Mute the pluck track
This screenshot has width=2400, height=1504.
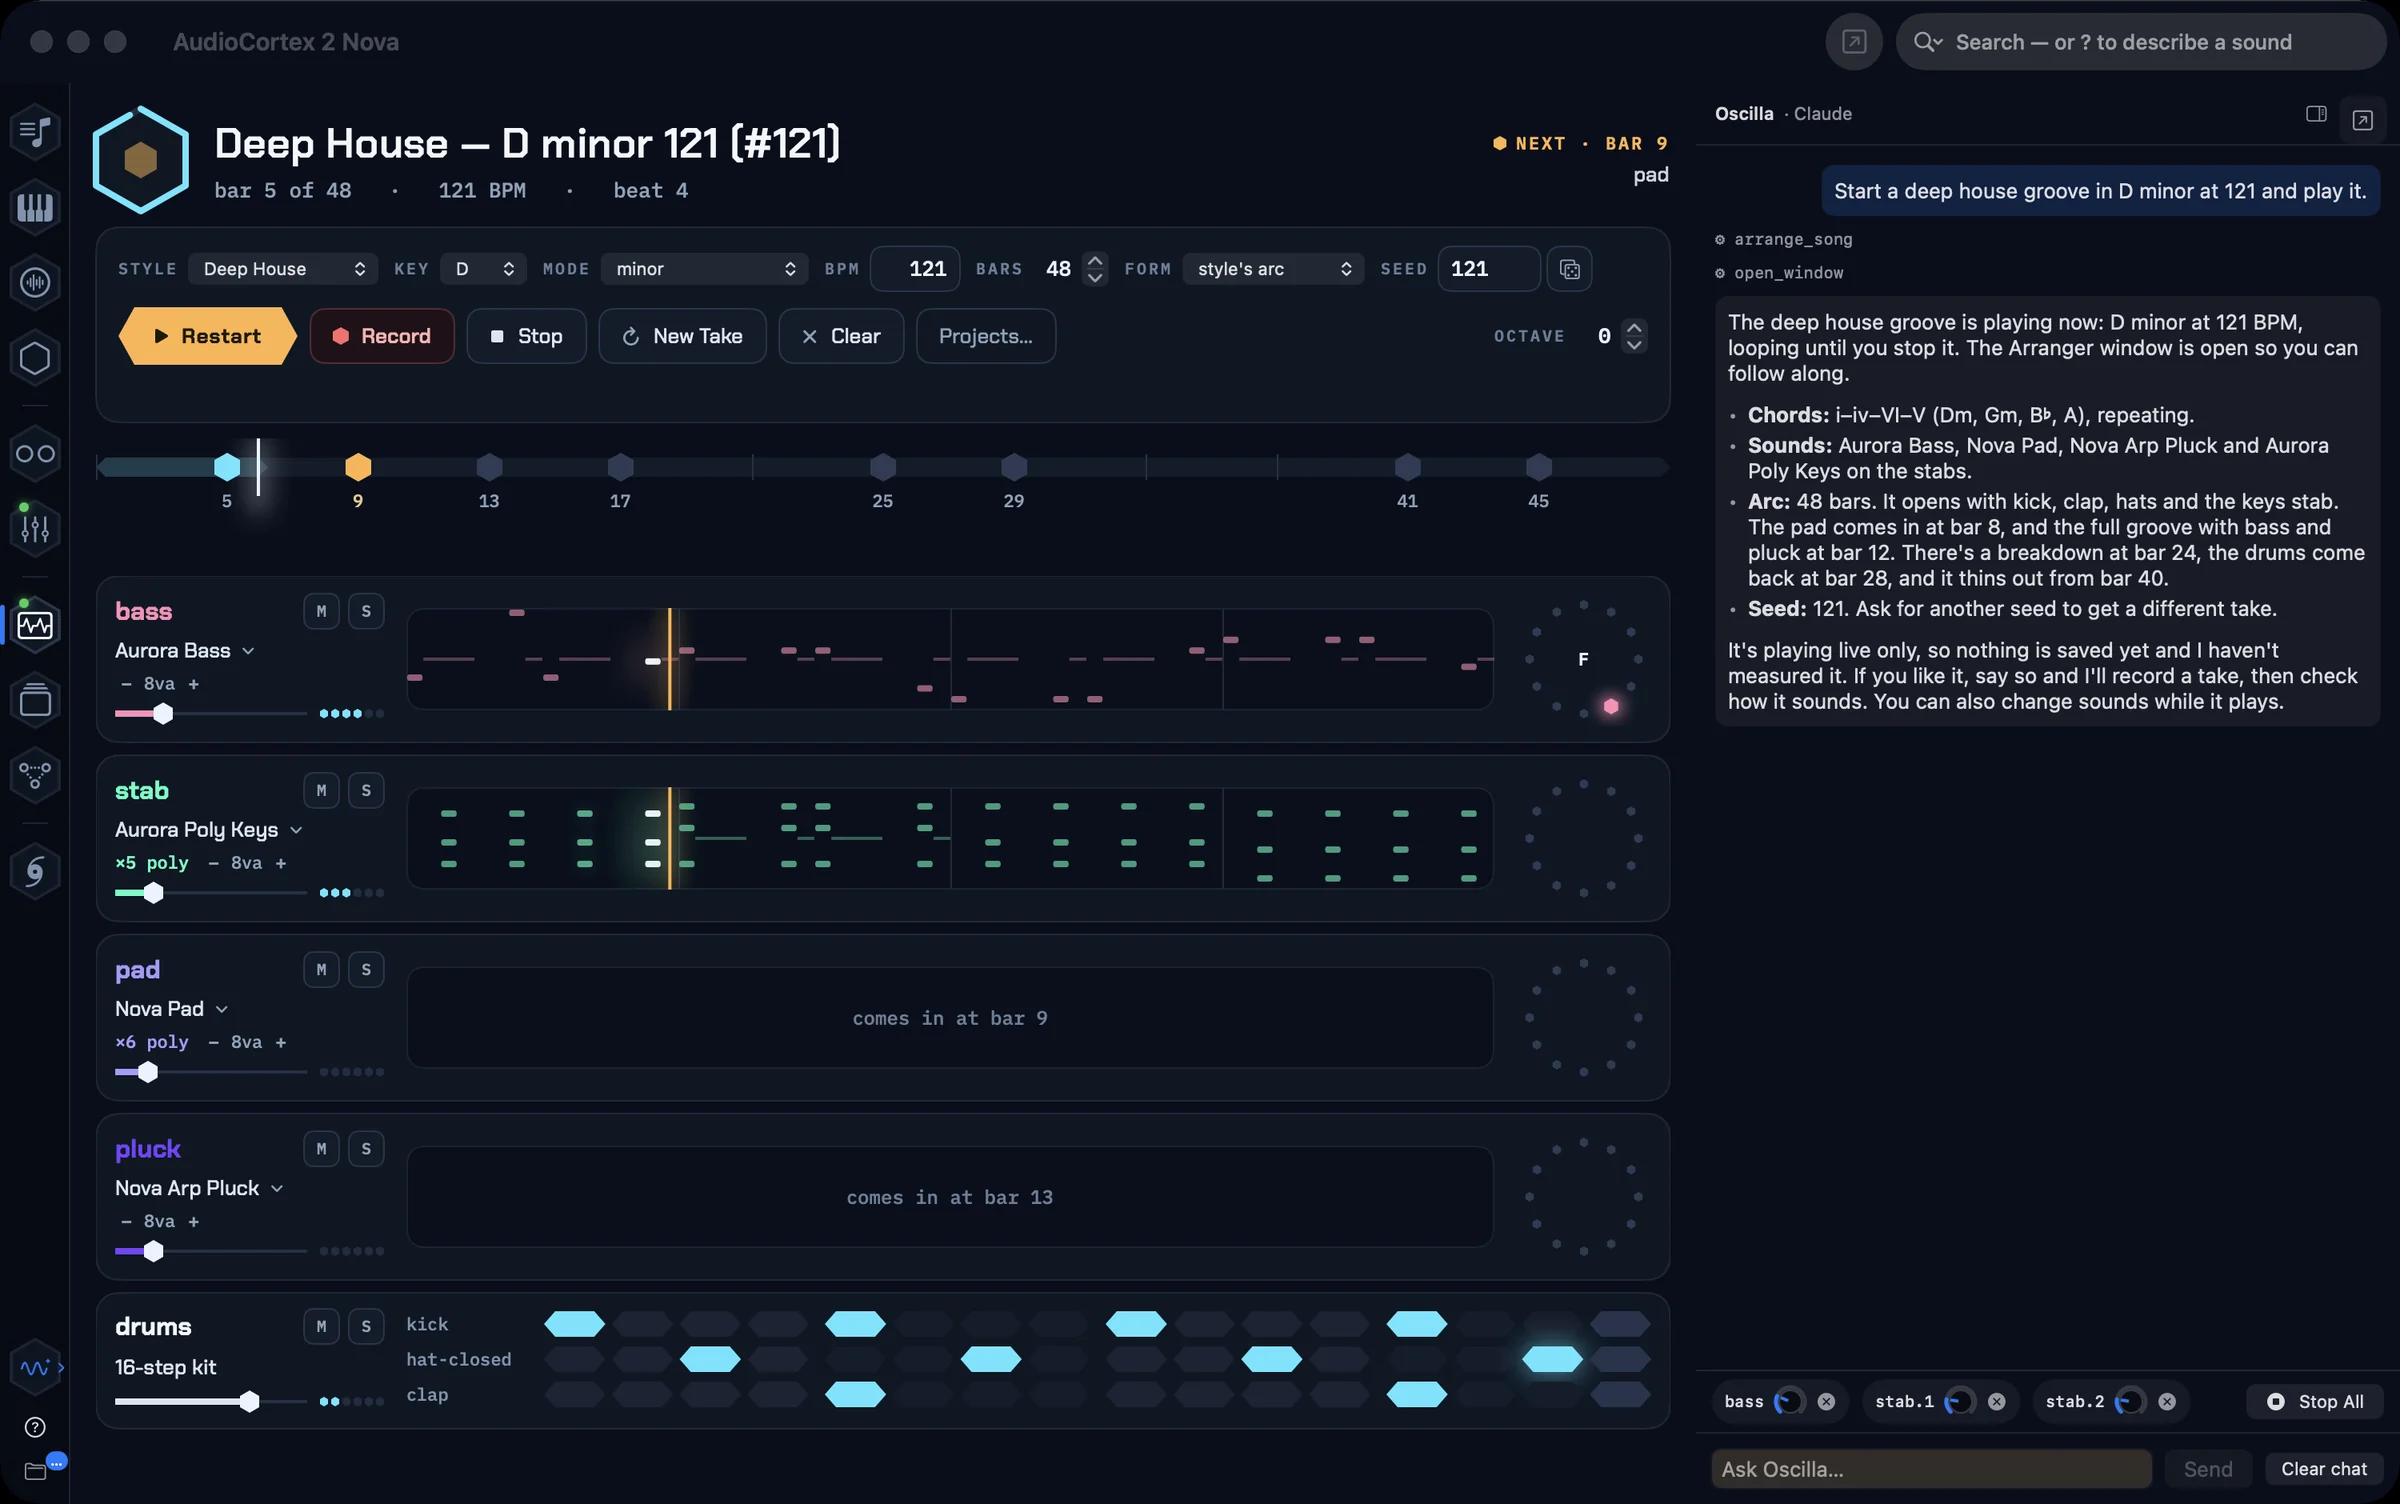(321, 1148)
